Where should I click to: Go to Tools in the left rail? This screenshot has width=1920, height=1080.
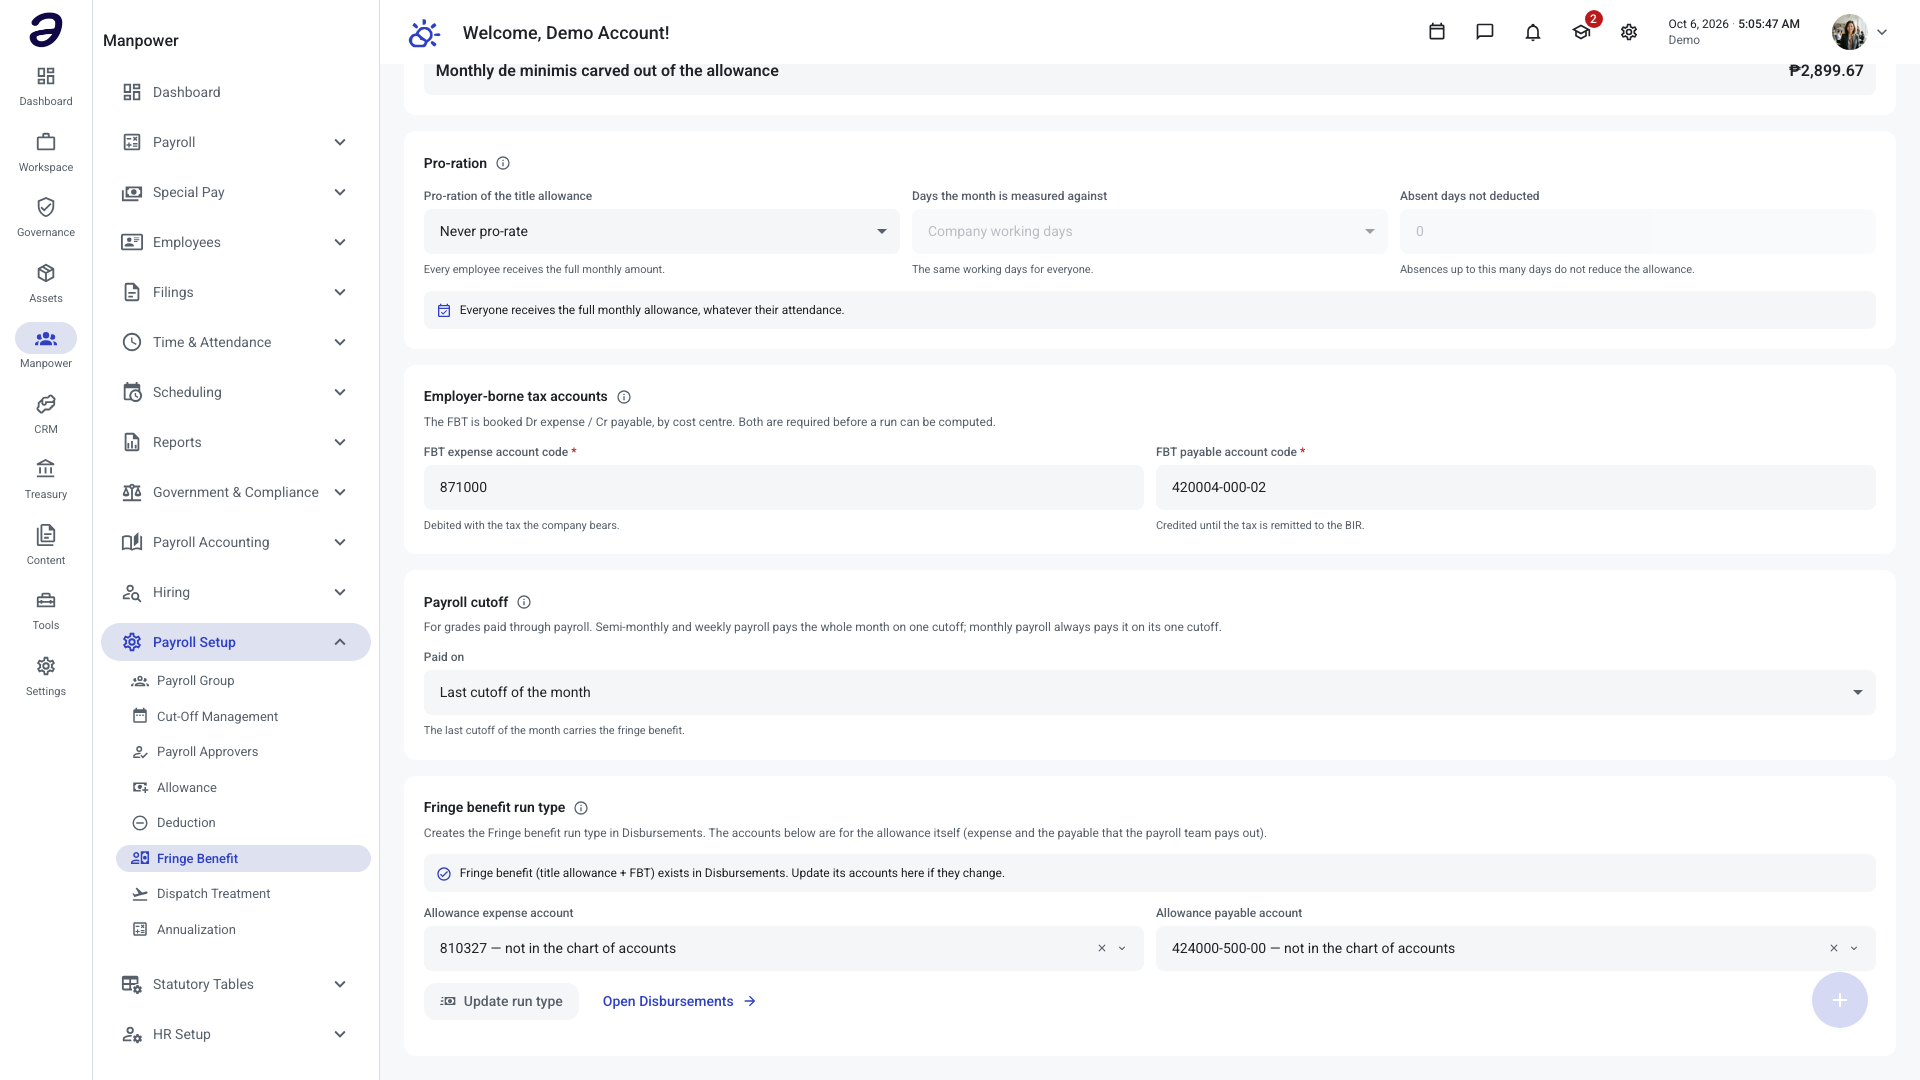[46, 610]
